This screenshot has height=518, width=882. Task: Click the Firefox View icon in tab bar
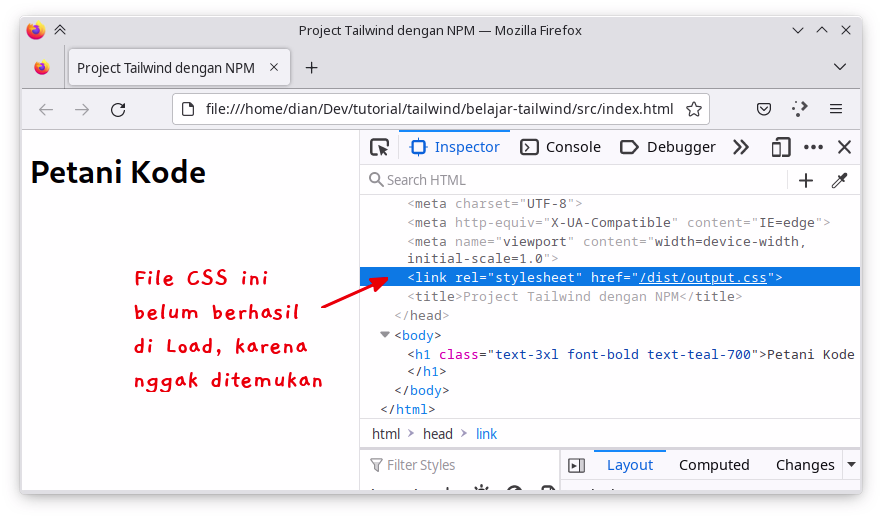42,67
